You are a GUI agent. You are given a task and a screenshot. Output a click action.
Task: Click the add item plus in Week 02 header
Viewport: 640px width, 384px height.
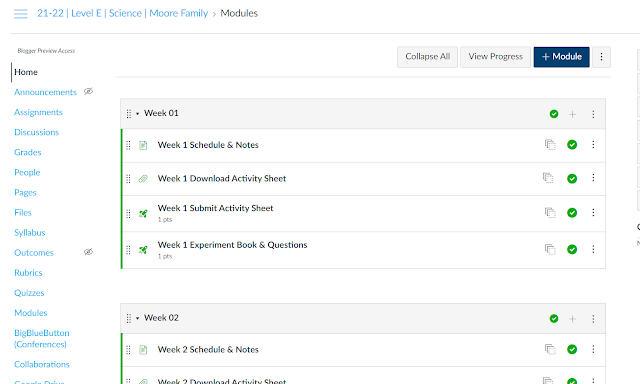point(573,319)
